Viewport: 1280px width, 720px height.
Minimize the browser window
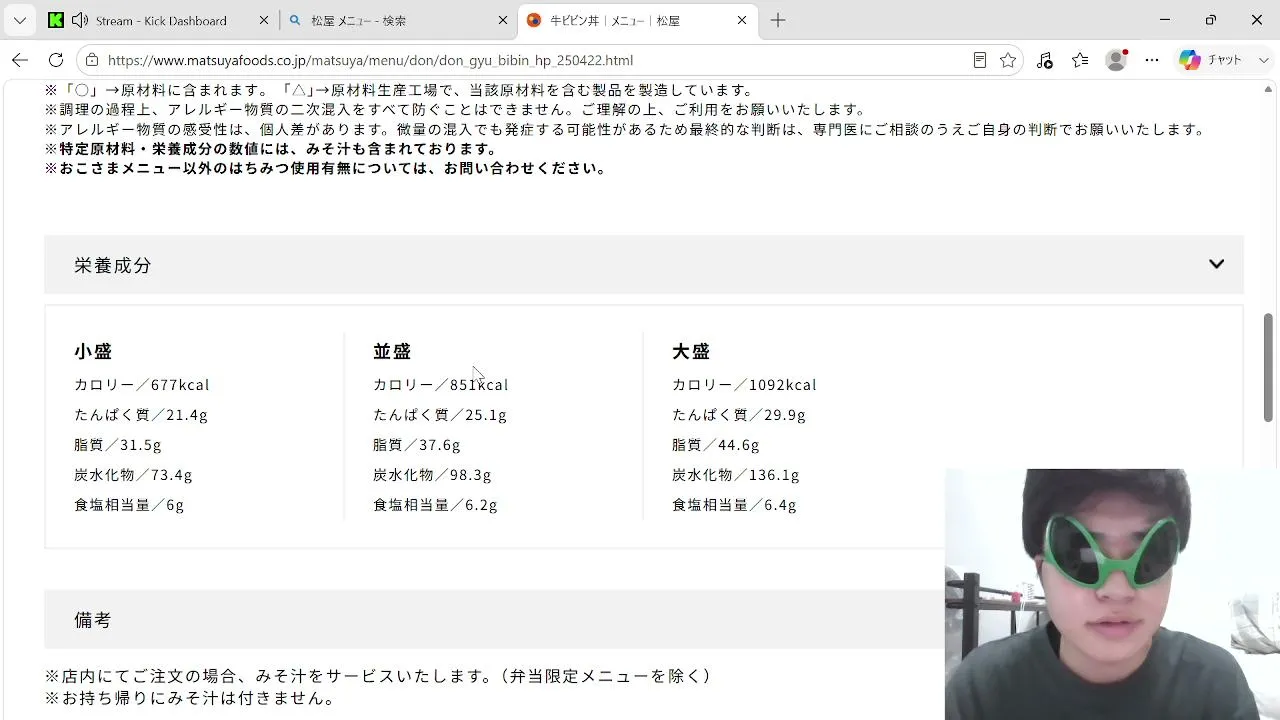click(1165, 20)
